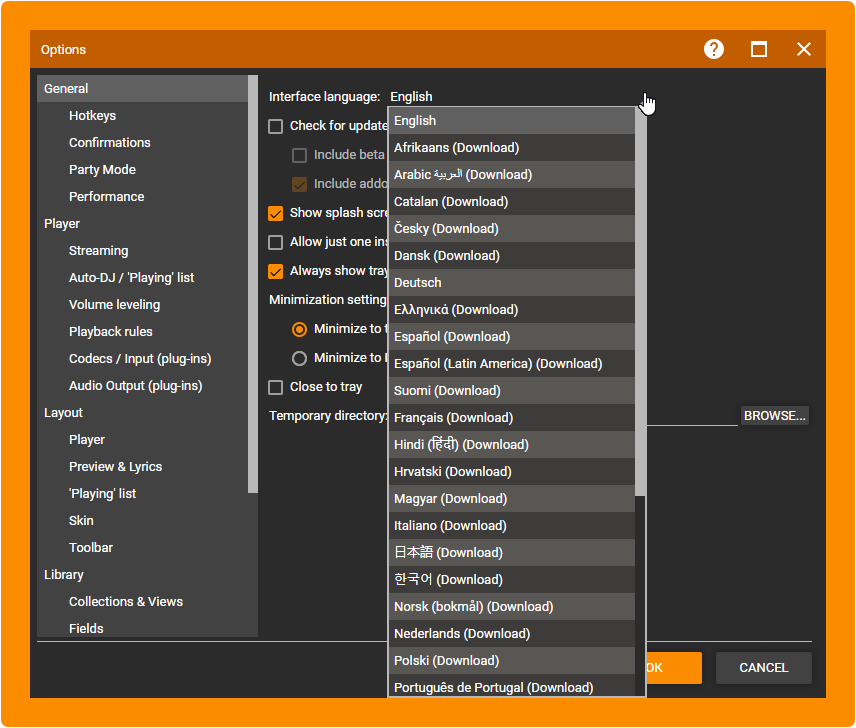Open the Skin layout settings
The width and height of the screenshot is (856, 728).
coord(81,521)
